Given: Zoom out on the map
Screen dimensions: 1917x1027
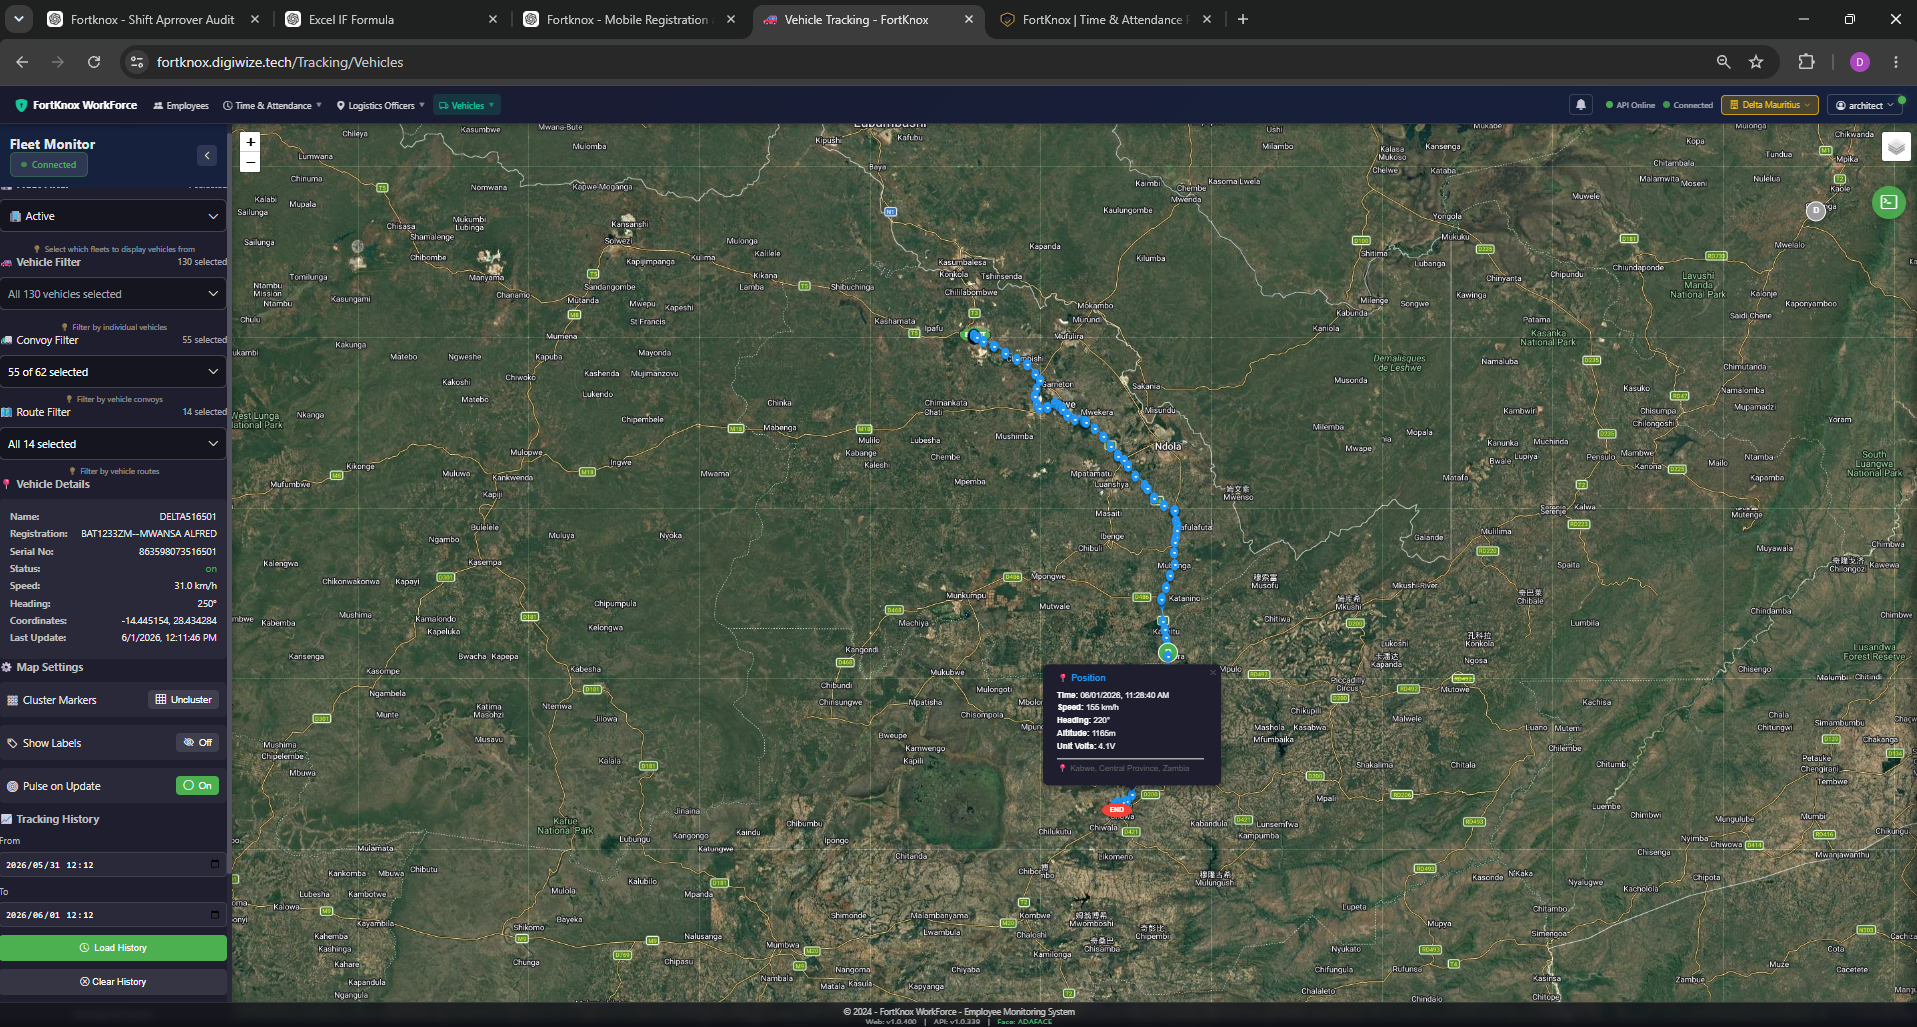Looking at the screenshot, I should (251, 162).
